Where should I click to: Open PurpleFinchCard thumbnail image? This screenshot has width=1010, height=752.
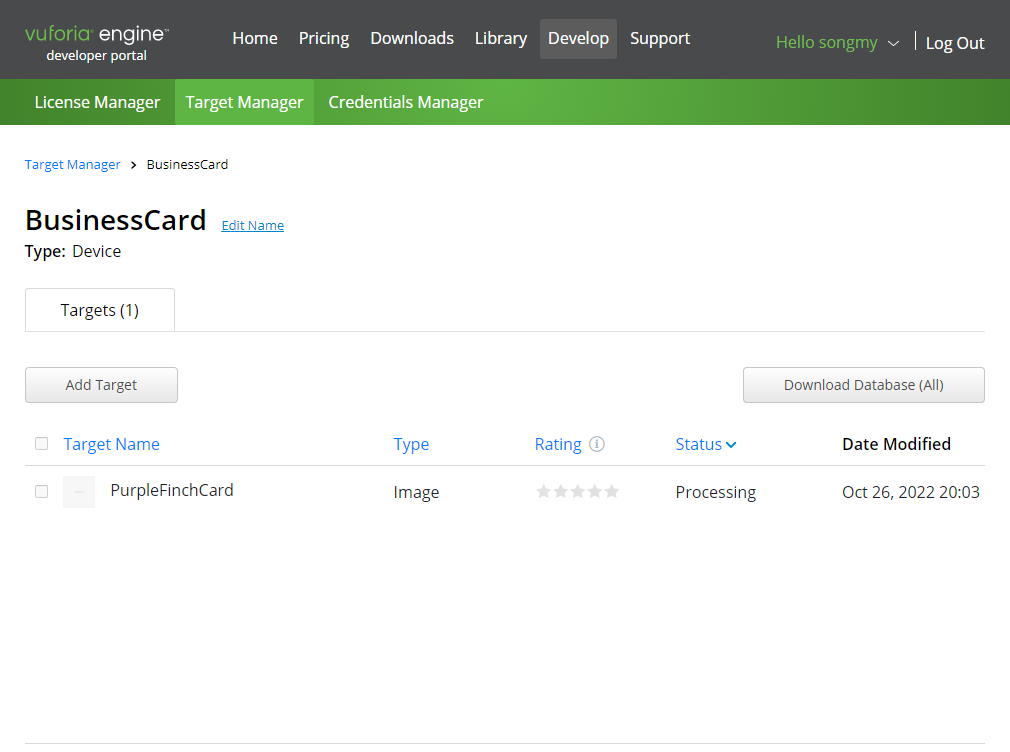[x=79, y=492]
